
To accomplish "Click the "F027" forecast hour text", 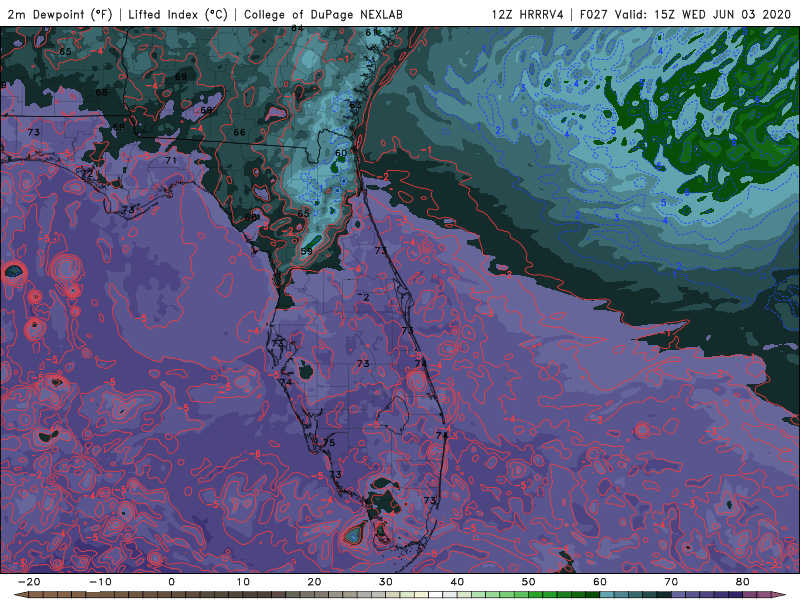I will coord(595,14).
